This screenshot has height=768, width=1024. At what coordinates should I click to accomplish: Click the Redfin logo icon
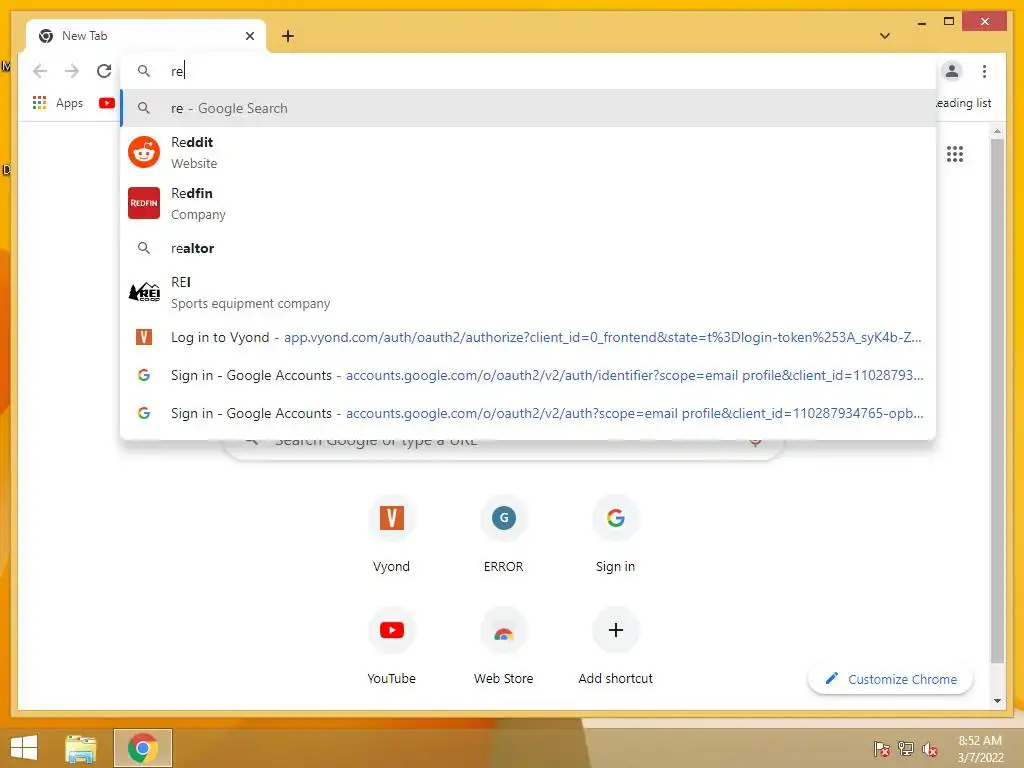144,203
